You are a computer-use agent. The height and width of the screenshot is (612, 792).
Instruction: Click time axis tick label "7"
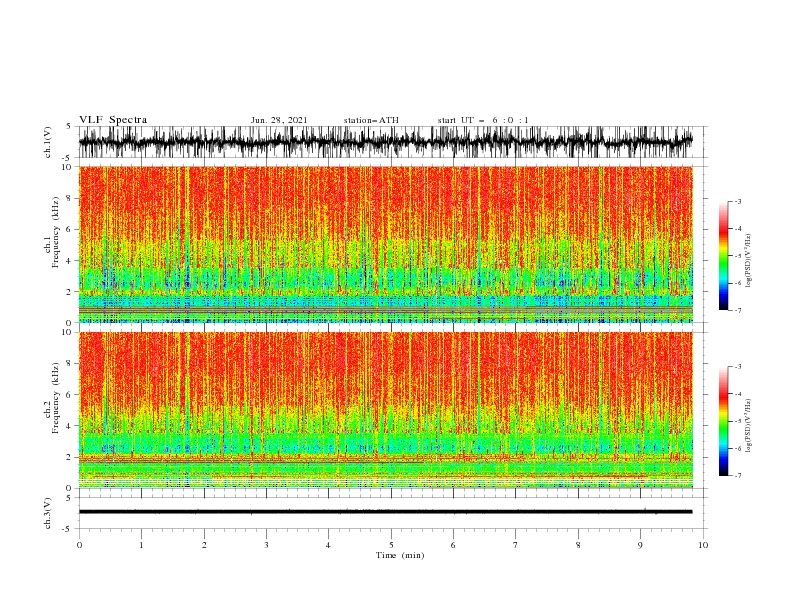[516, 545]
